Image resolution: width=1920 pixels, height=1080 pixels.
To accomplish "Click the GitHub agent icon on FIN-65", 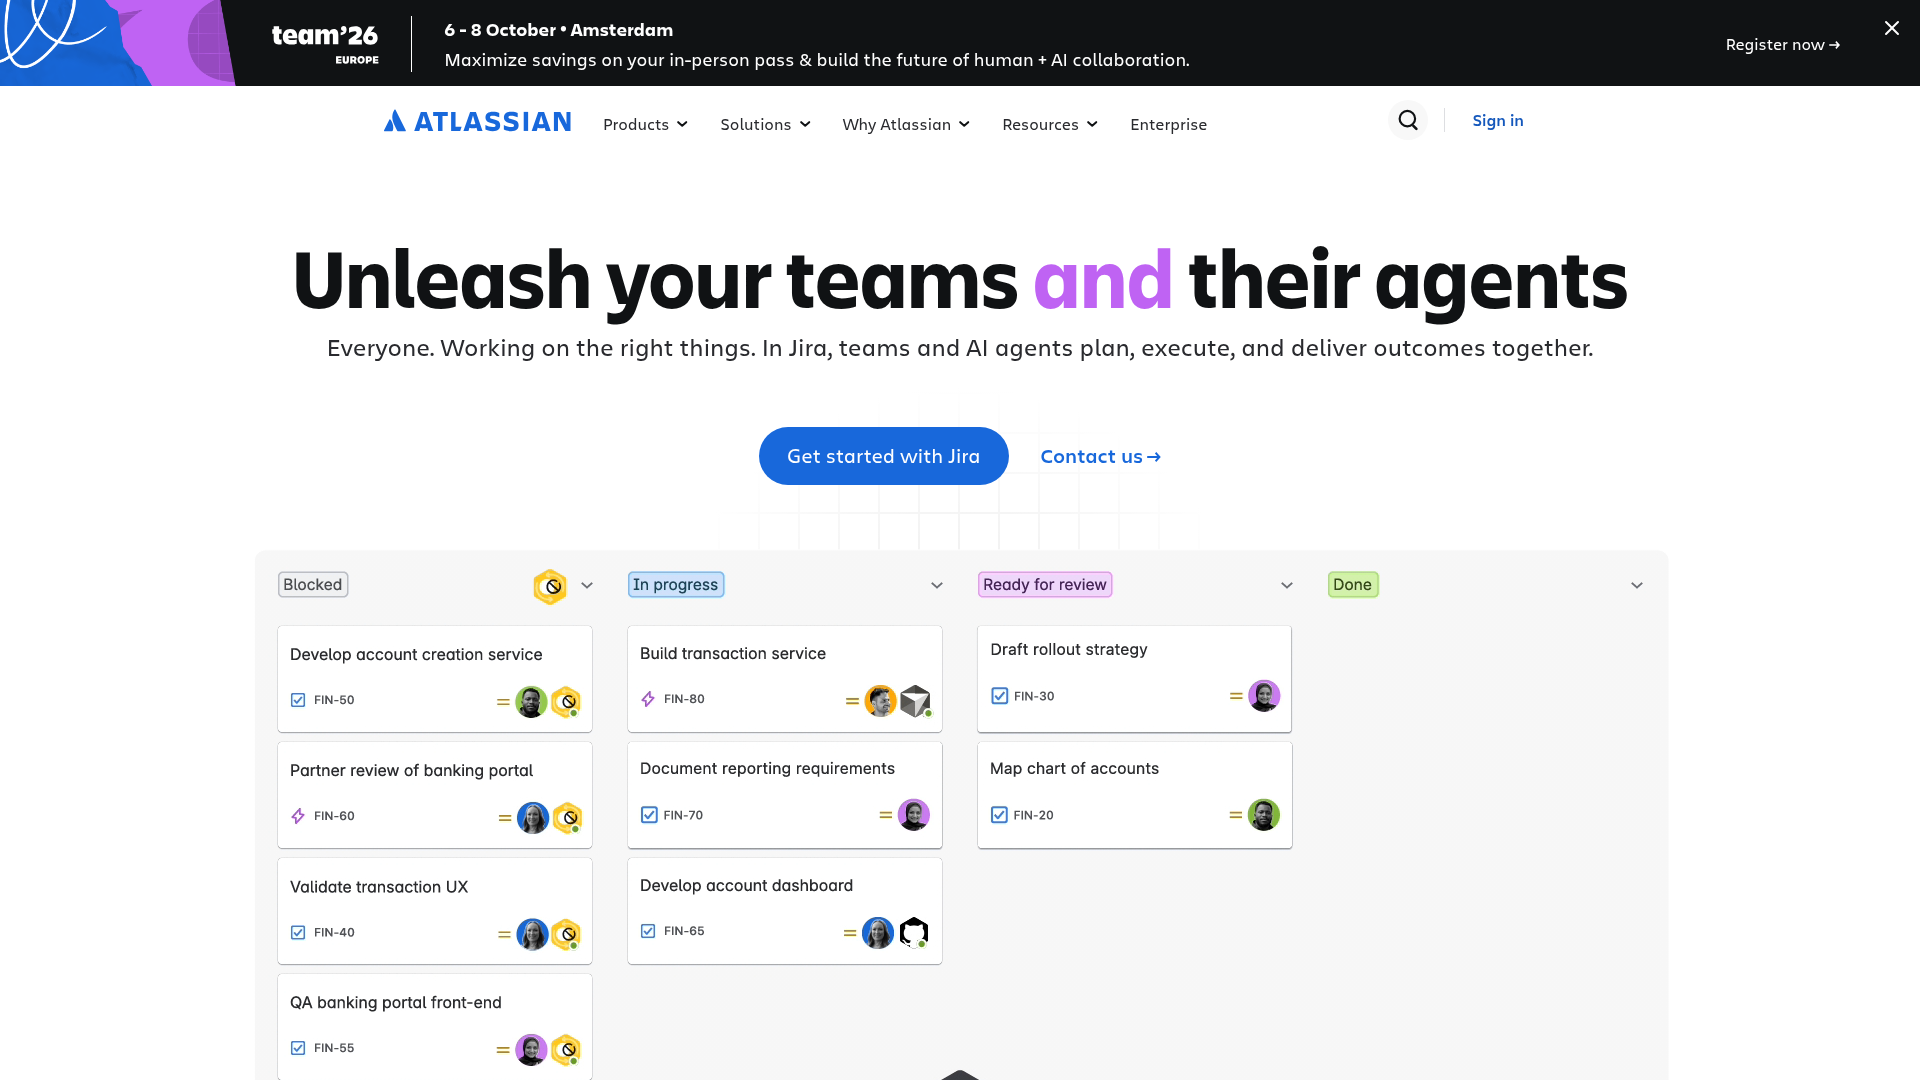I will coord(913,932).
